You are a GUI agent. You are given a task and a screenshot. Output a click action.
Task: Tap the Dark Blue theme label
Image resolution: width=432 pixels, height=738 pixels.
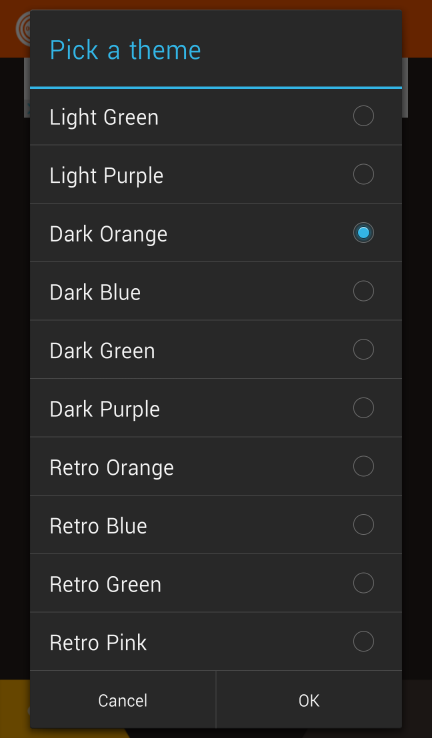coord(95,292)
